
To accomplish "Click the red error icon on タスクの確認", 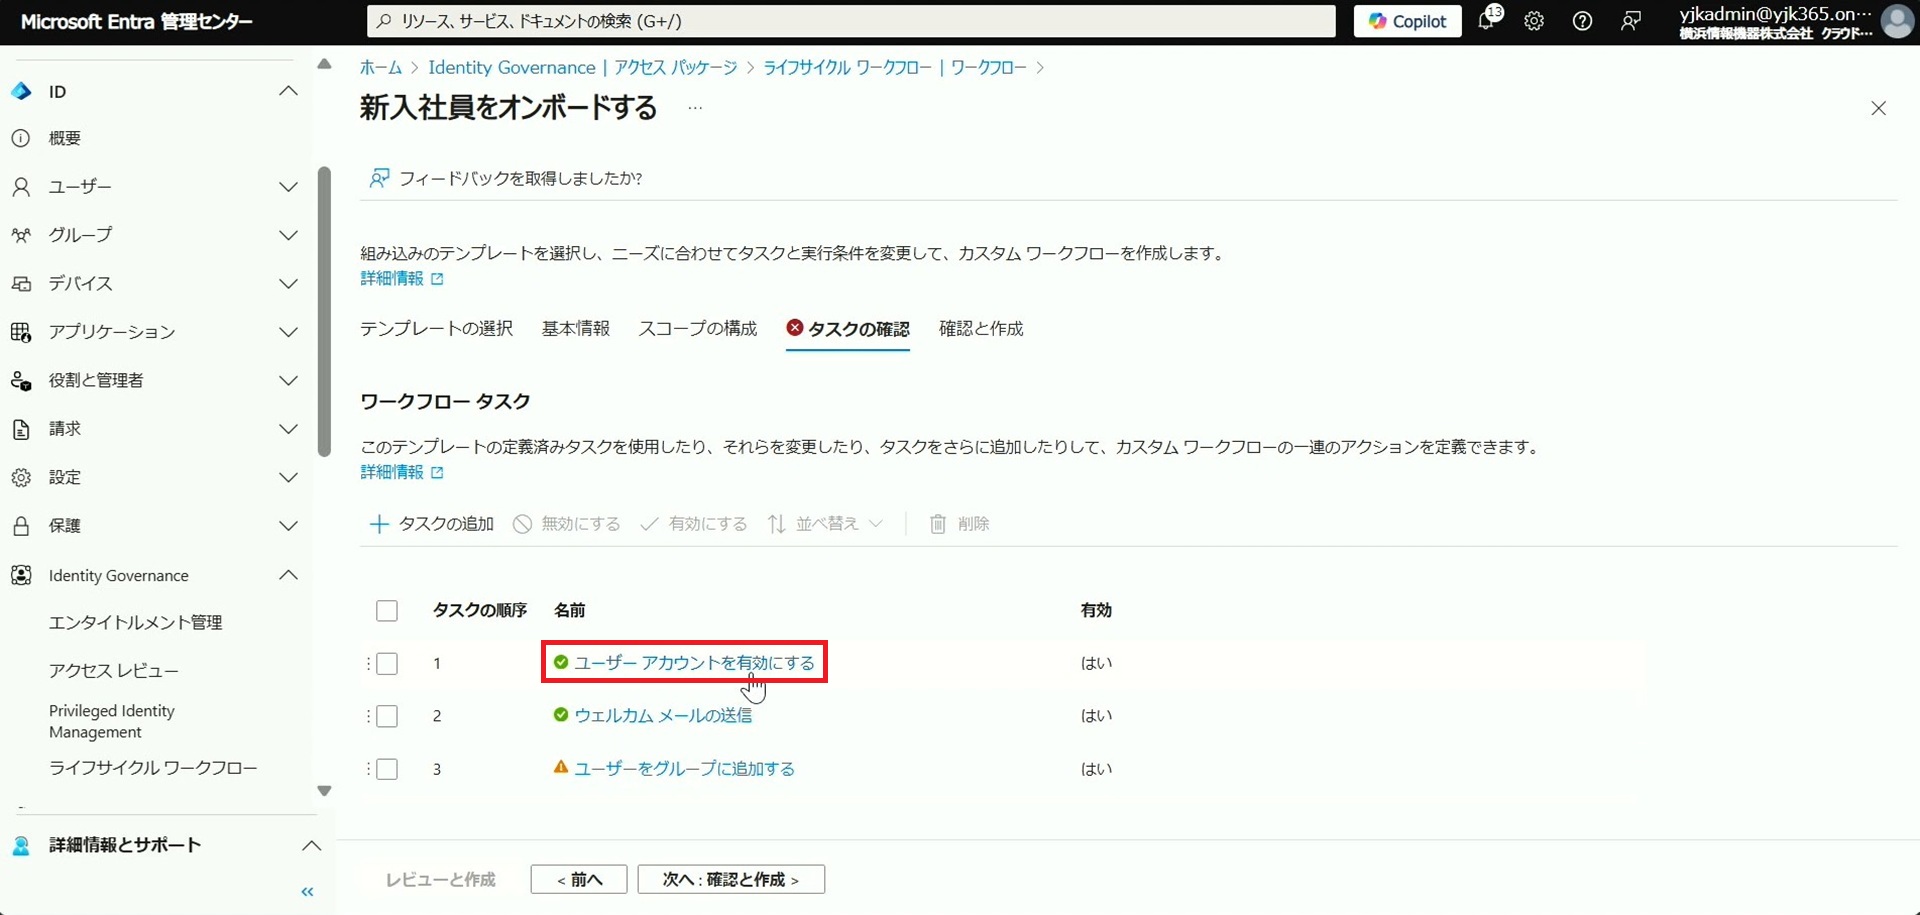I will (795, 327).
